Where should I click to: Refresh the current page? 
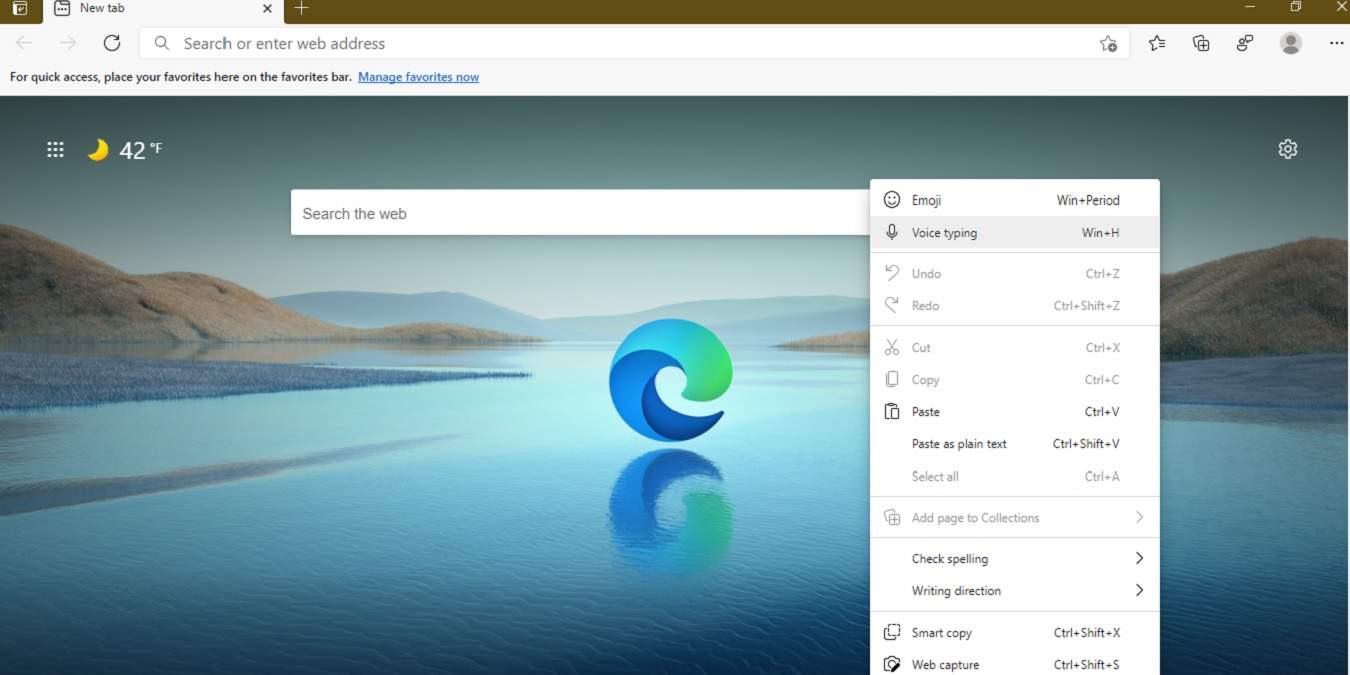pos(112,43)
